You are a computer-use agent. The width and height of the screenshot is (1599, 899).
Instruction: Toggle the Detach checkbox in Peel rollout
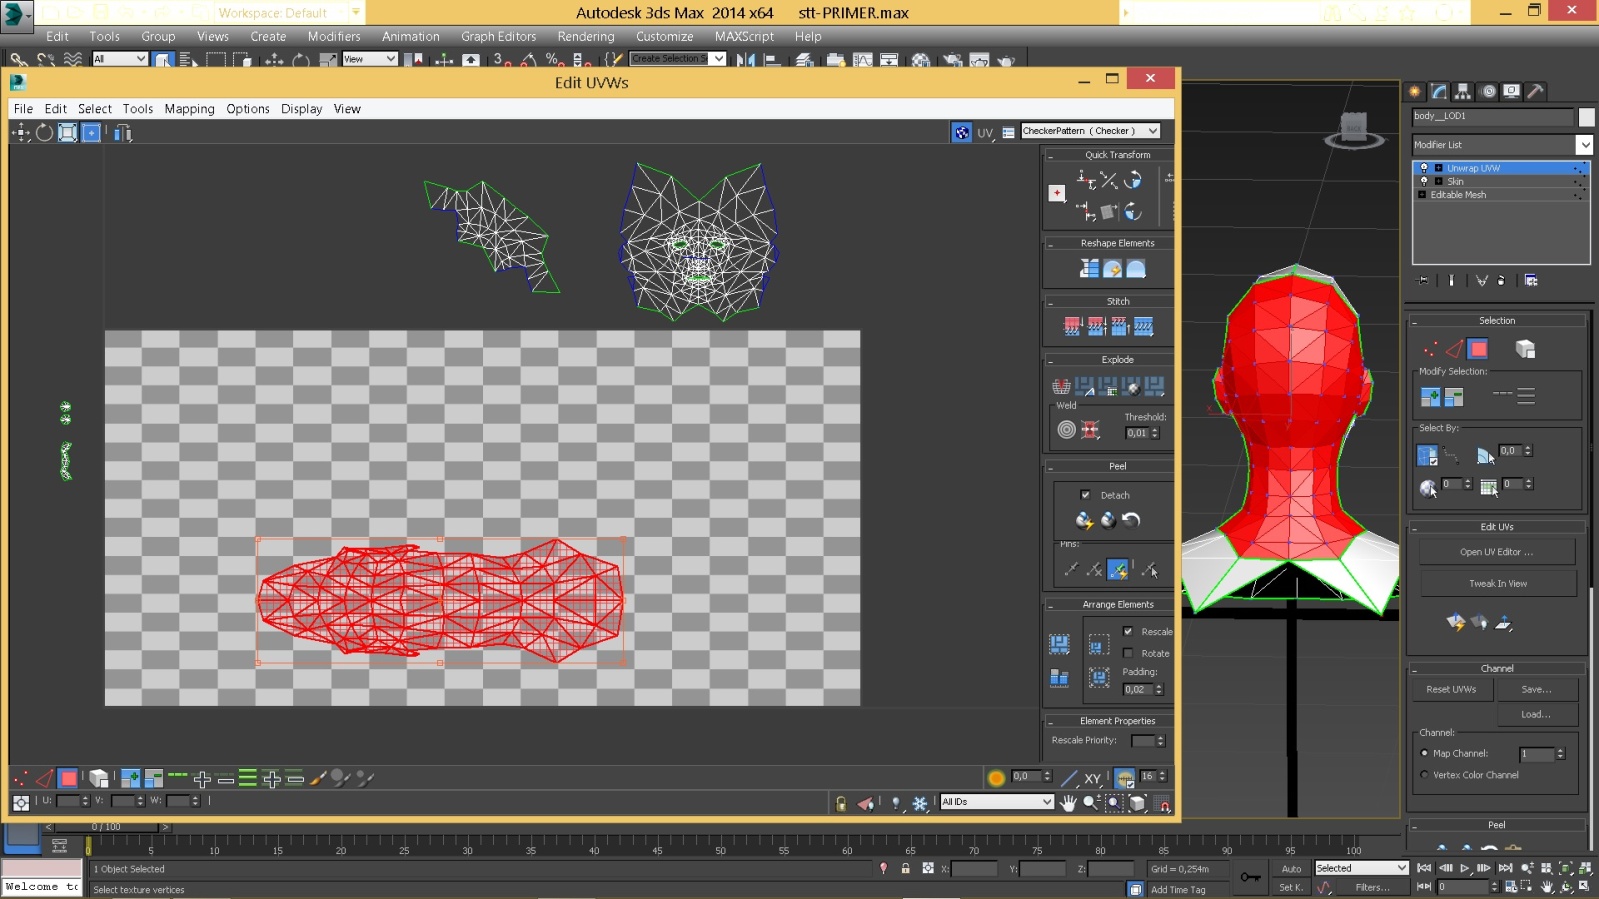coord(1086,495)
